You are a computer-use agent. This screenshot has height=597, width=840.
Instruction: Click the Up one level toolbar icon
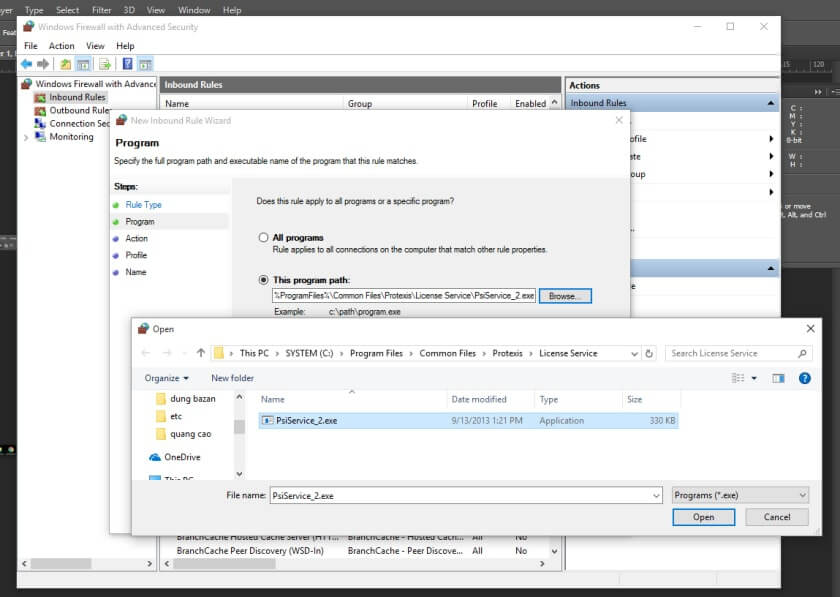pyautogui.click(x=66, y=64)
